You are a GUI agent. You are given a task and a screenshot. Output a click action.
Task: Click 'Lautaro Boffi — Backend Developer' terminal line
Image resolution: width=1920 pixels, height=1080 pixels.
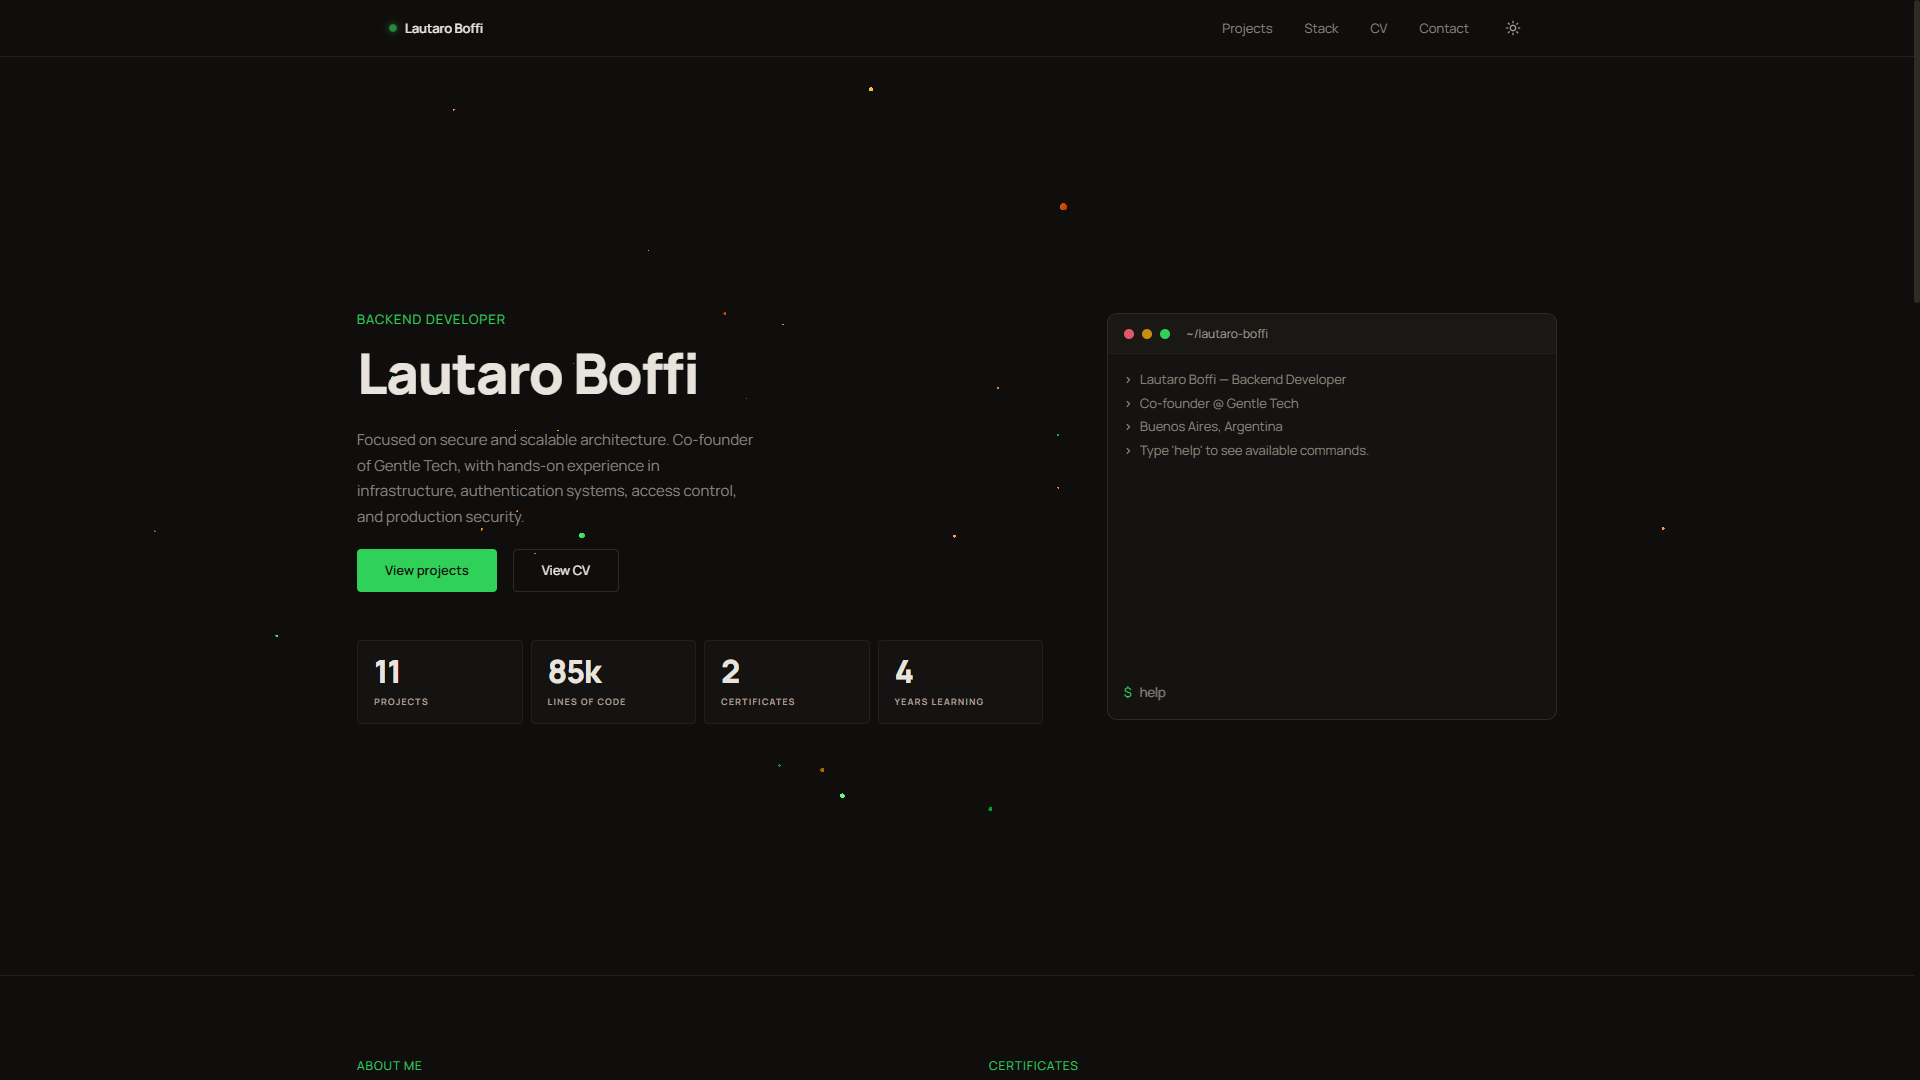point(1243,379)
